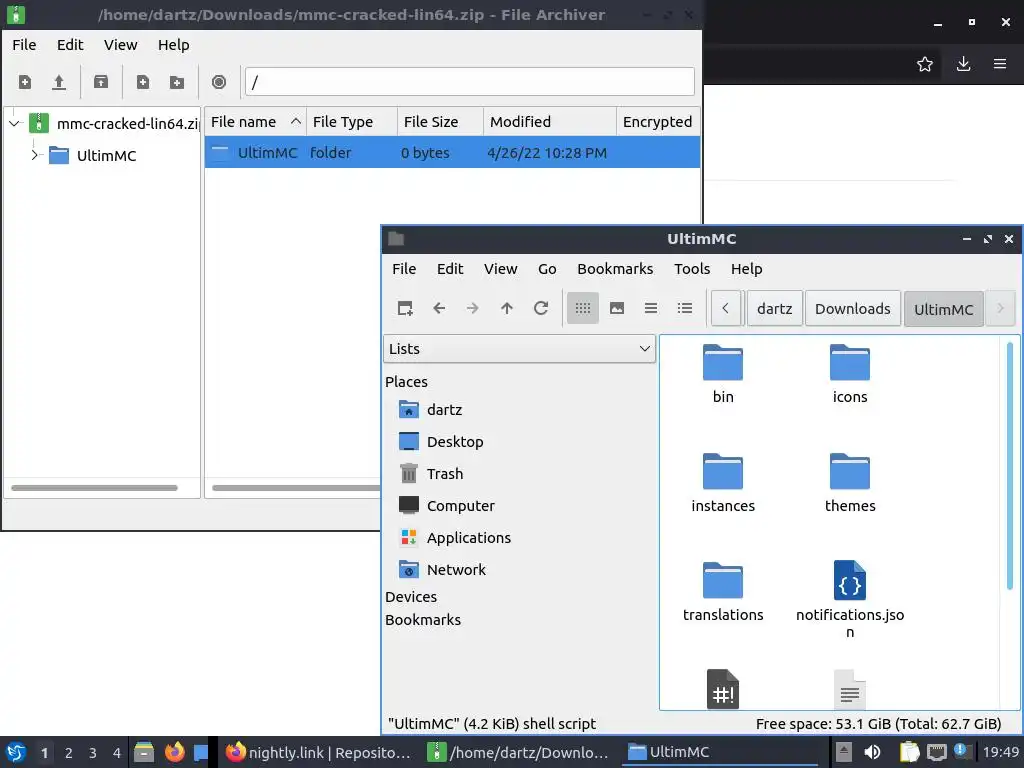Viewport: 1024px width, 768px height.
Task: Switch to Icon view mode
Action: pyautogui.click(x=583, y=308)
